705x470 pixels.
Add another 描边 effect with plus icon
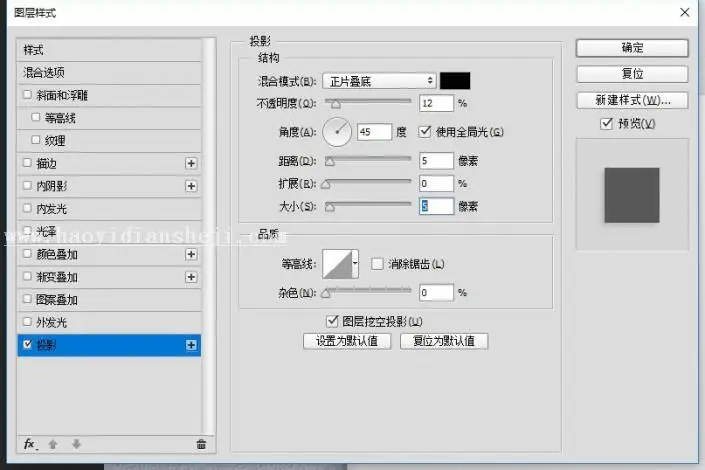(x=191, y=163)
